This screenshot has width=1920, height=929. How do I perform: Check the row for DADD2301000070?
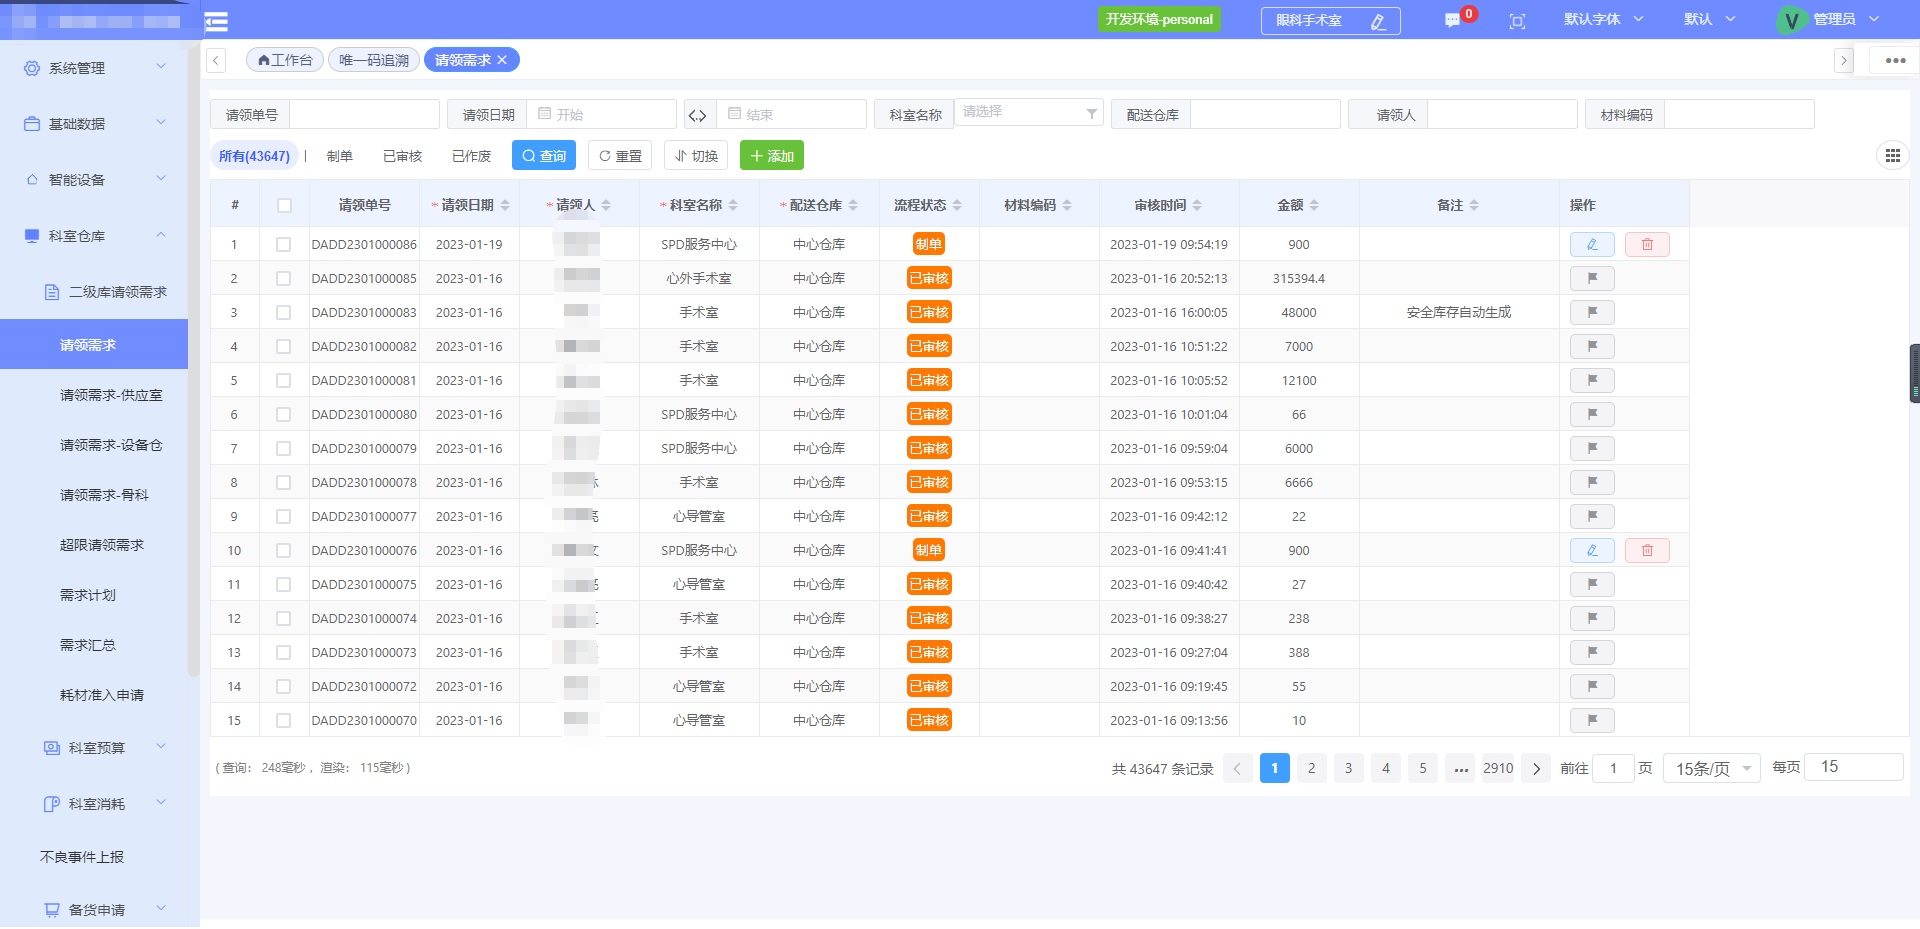[284, 720]
